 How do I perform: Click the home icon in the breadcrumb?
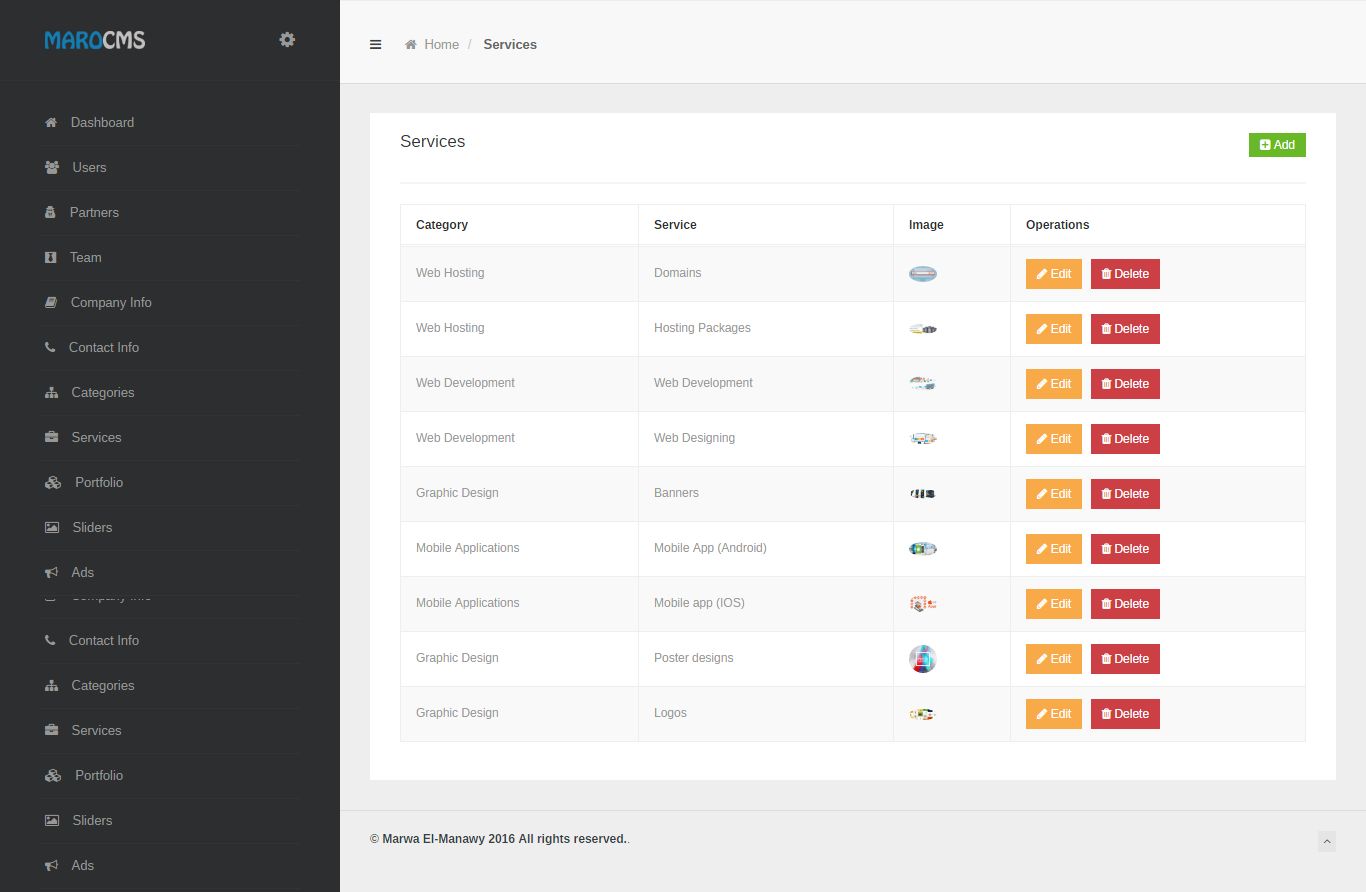[410, 45]
